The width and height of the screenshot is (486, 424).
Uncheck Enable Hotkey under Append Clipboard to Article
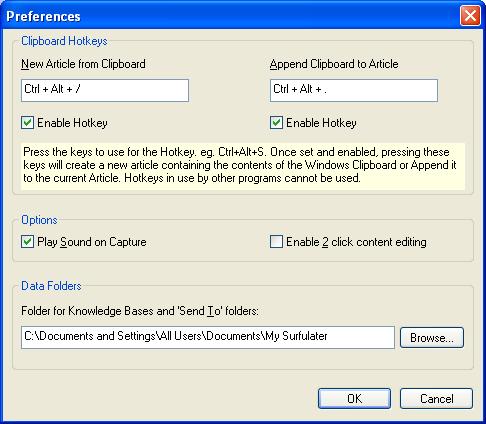click(276, 123)
